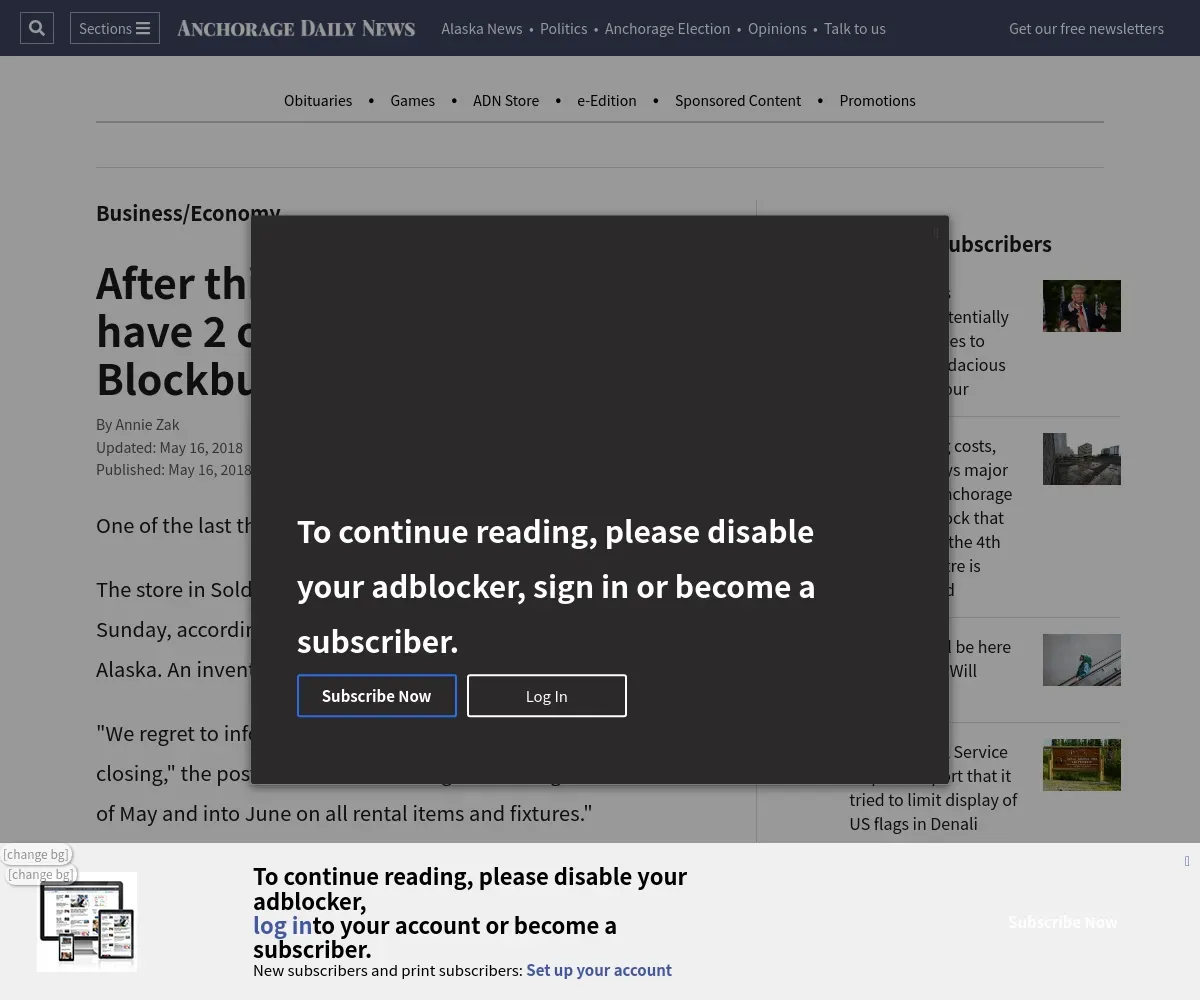Click Subscribe Now in dark modal
Image resolution: width=1200 pixels, height=1000 pixels.
pyautogui.click(x=377, y=696)
